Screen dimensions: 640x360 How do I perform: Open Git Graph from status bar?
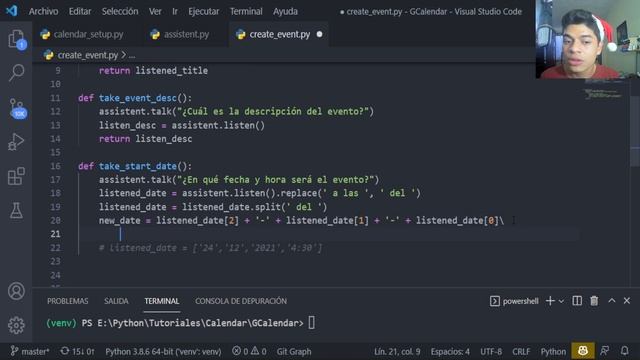[294, 351]
